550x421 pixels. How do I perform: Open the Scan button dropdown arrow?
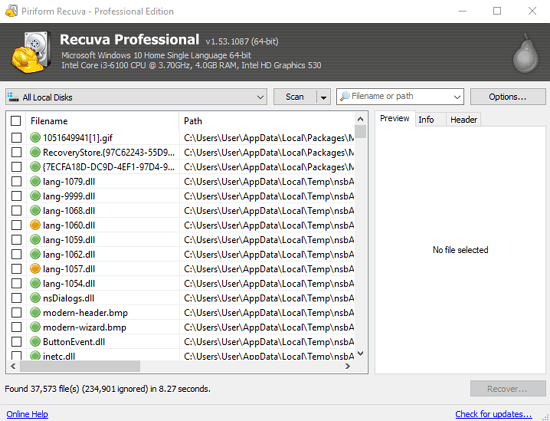pyautogui.click(x=323, y=97)
